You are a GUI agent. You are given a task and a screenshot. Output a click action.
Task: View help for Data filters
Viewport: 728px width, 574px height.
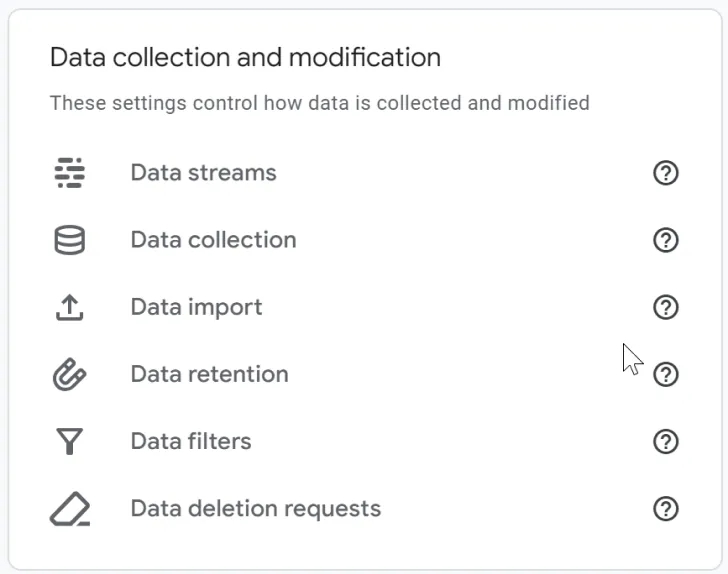pyautogui.click(x=666, y=442)
